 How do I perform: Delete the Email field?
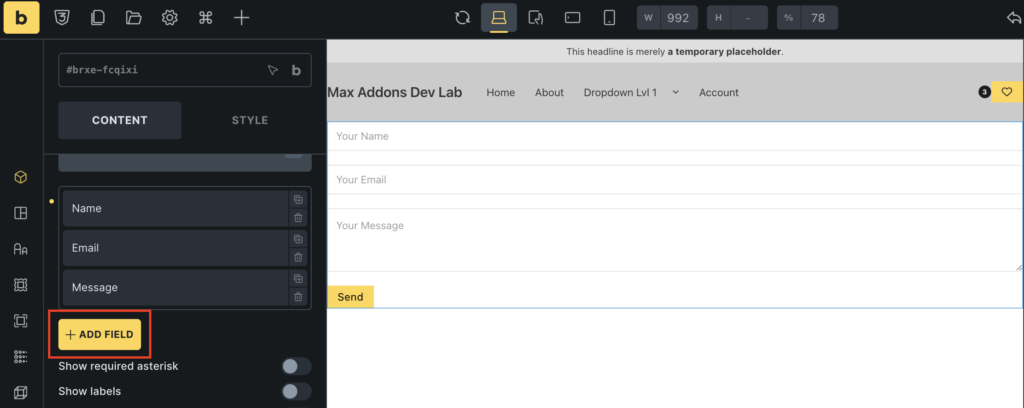[298, 257]
